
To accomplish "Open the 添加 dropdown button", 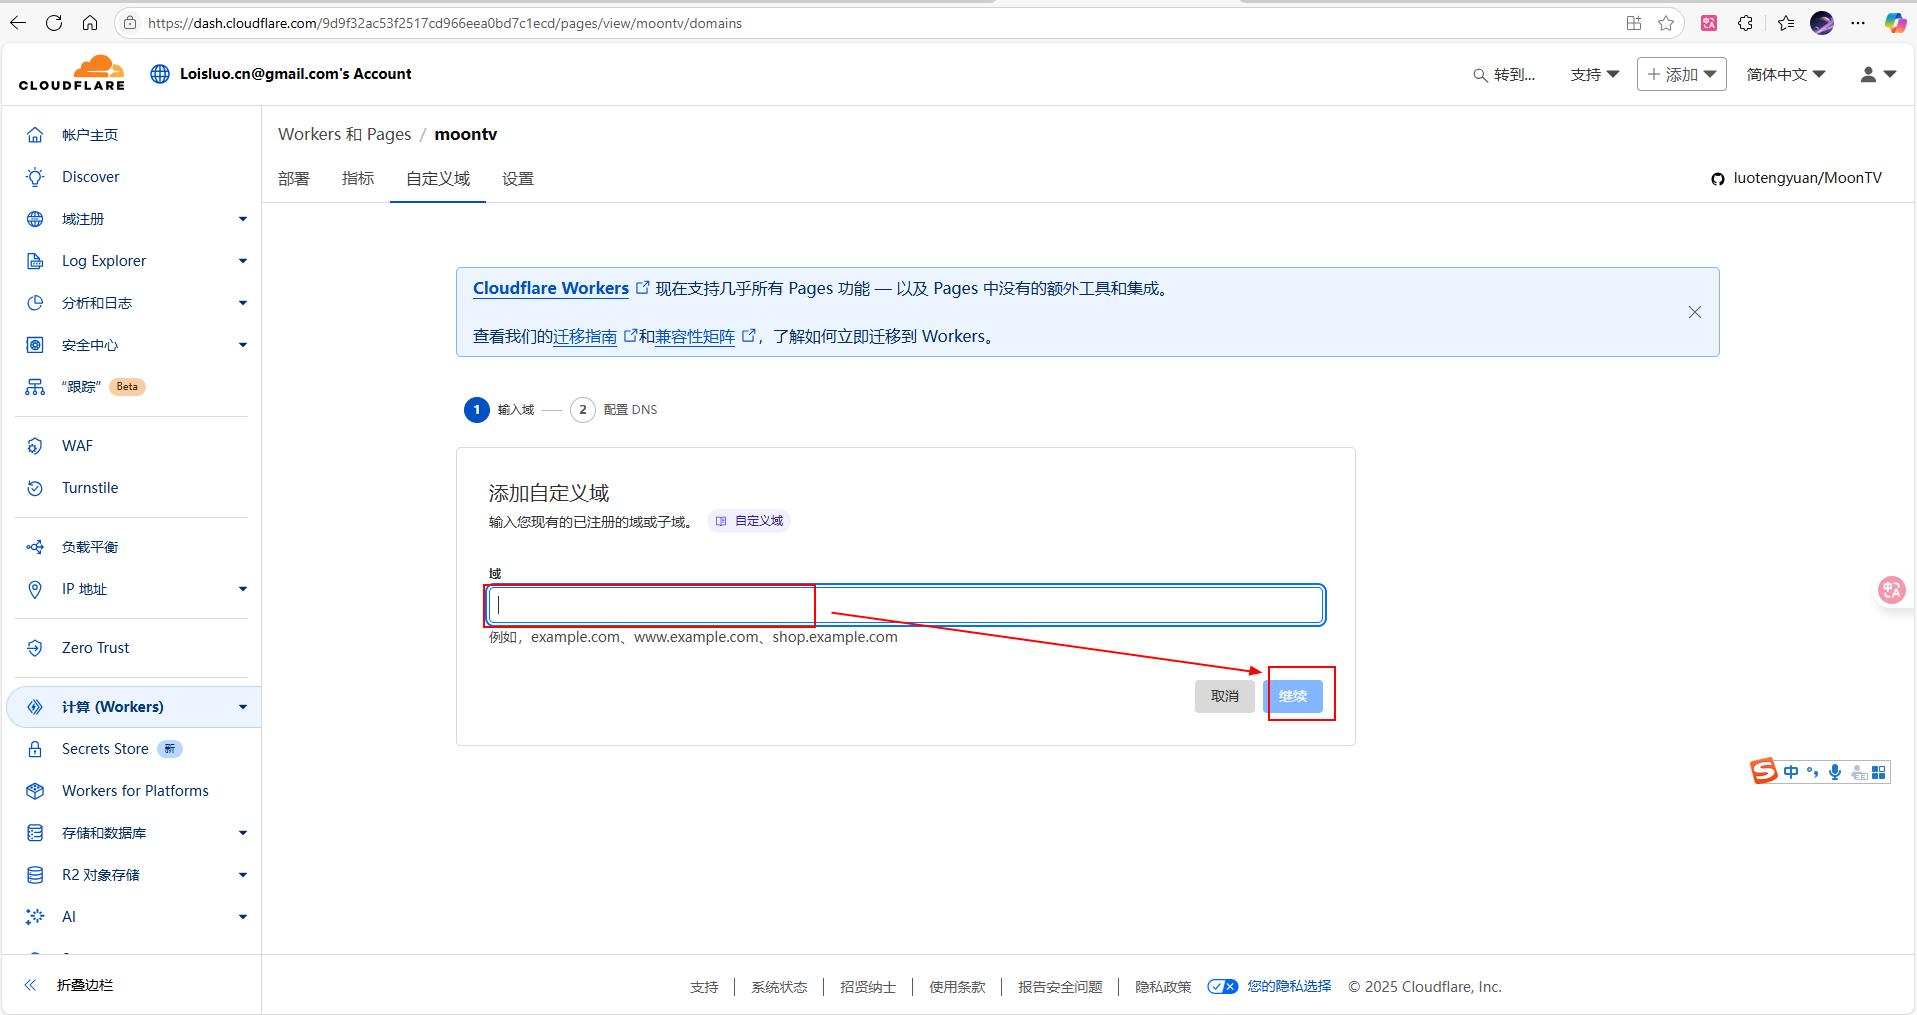I will pyautogui.click(x=1681, y=74).
